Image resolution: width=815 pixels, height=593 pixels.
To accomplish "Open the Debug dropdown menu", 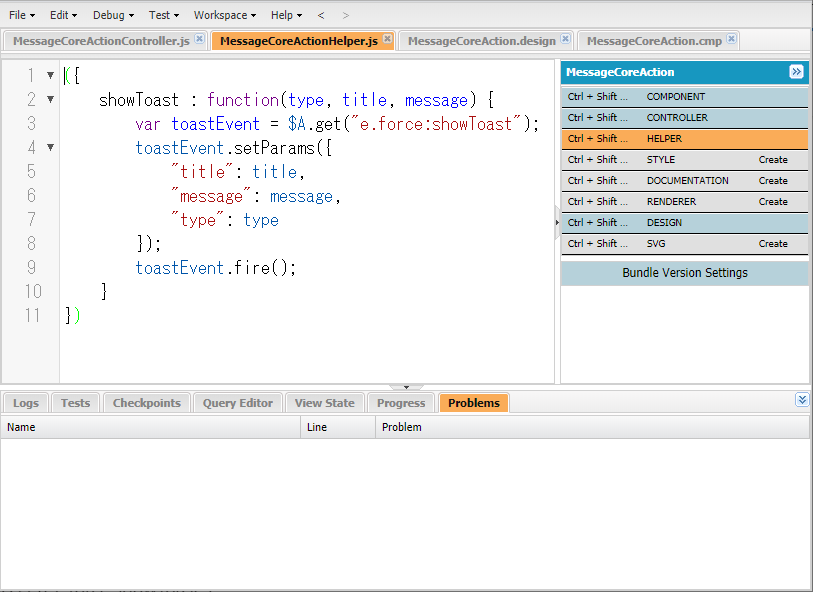I will coord(113,15).
